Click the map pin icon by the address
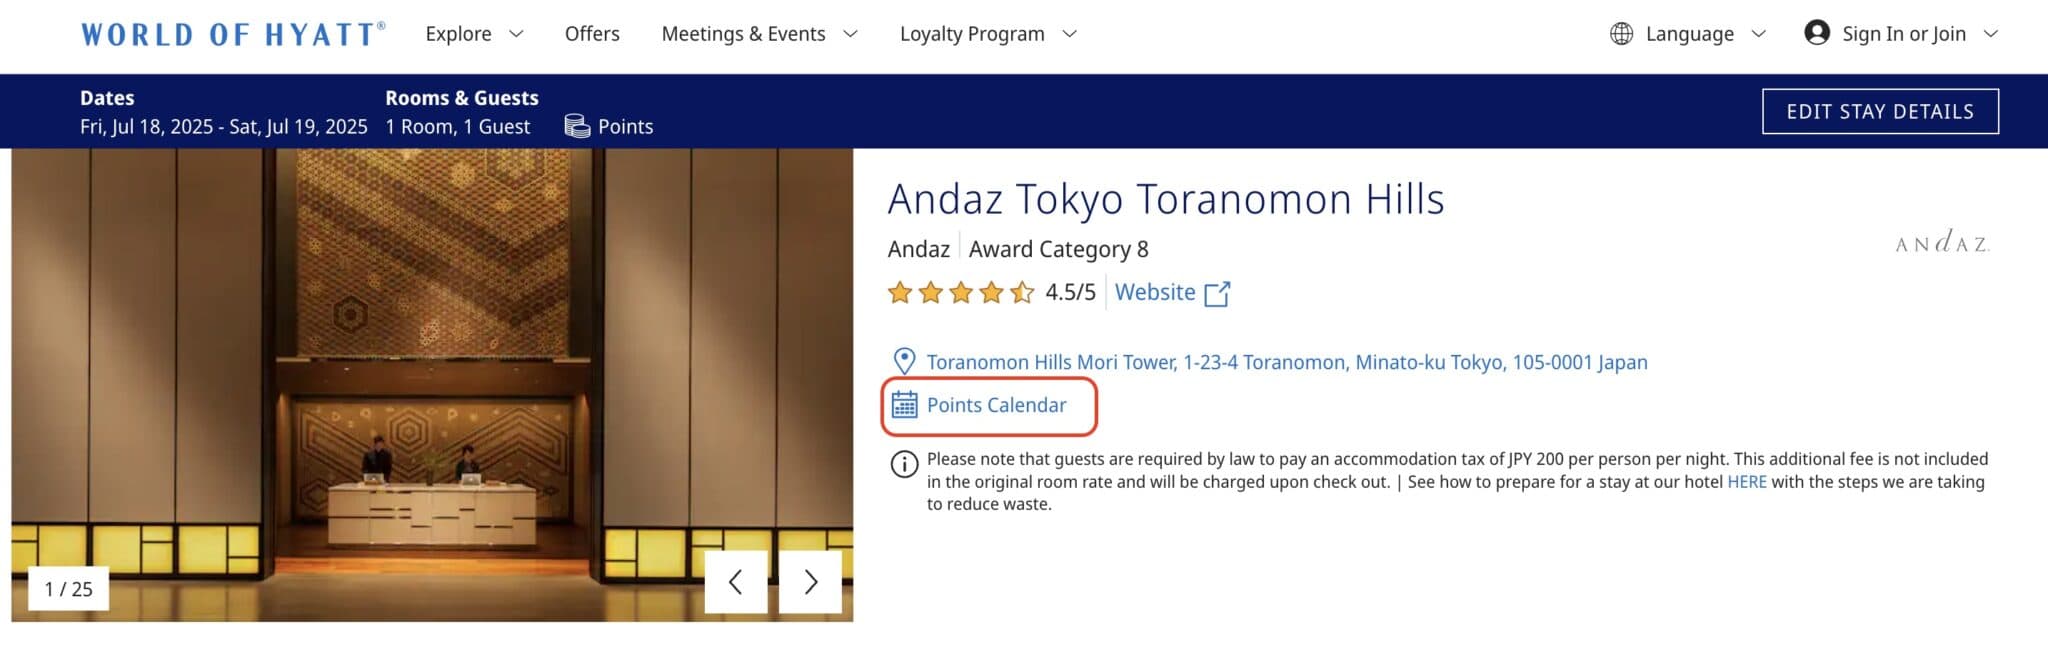 click(903, 361)
